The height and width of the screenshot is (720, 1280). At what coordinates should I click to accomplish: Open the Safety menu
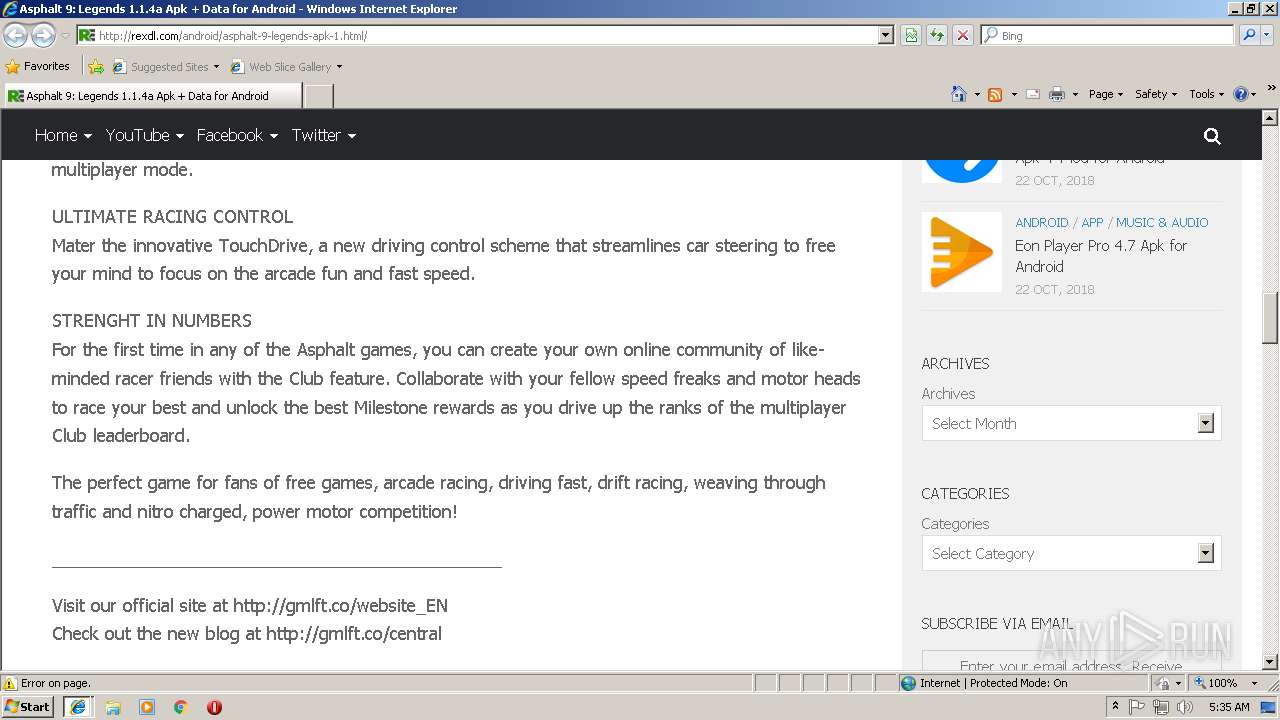(1155, 94)
